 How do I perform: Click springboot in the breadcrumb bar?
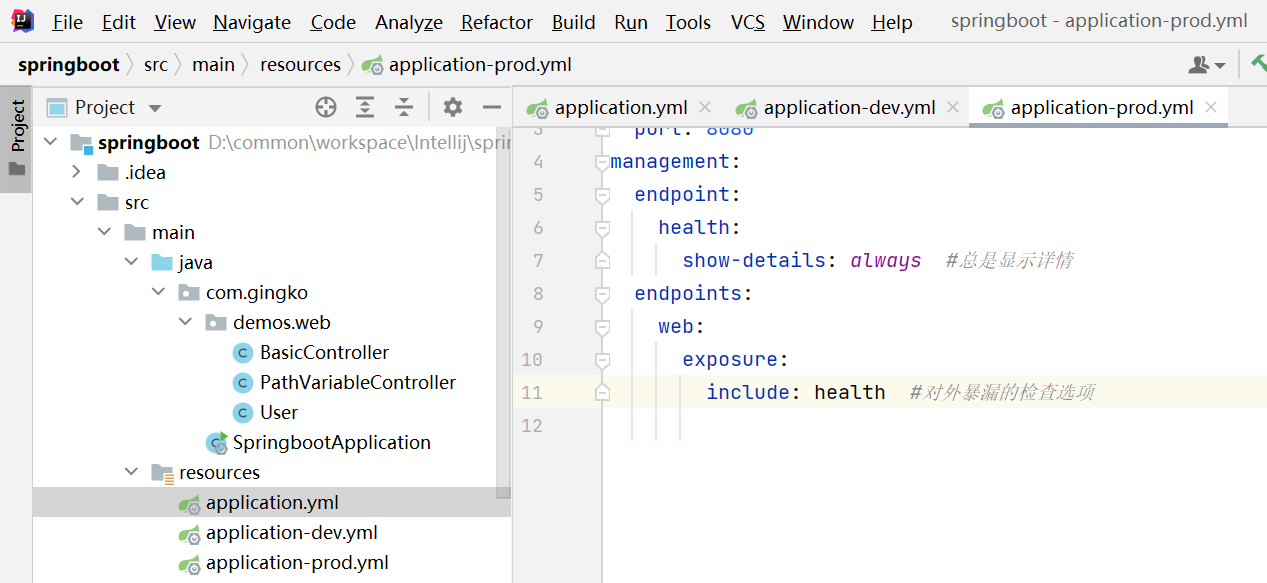click(x=68, y=65)
